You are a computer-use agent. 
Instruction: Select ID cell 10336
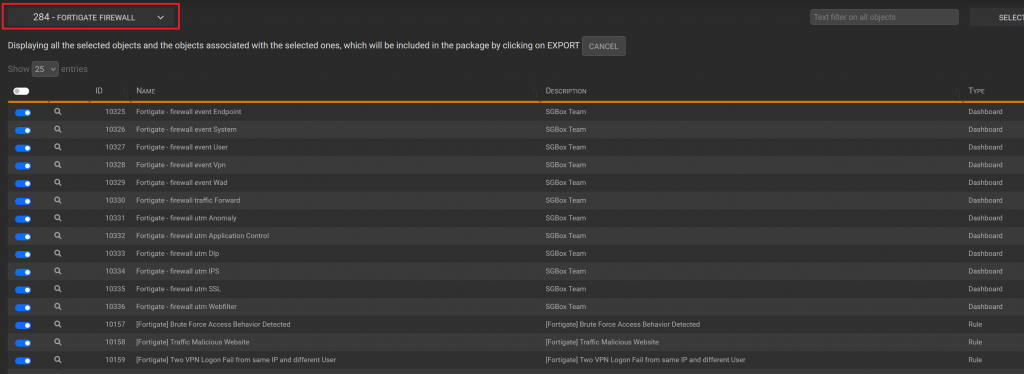[x=116, y=306]
